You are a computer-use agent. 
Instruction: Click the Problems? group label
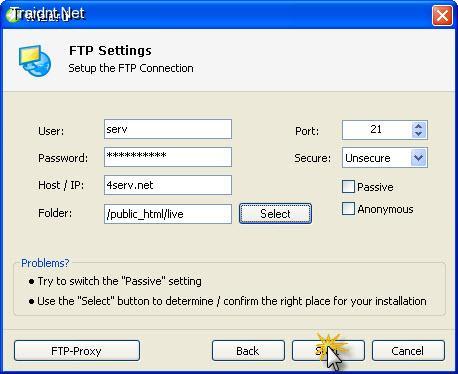click(x=45, y=263)
